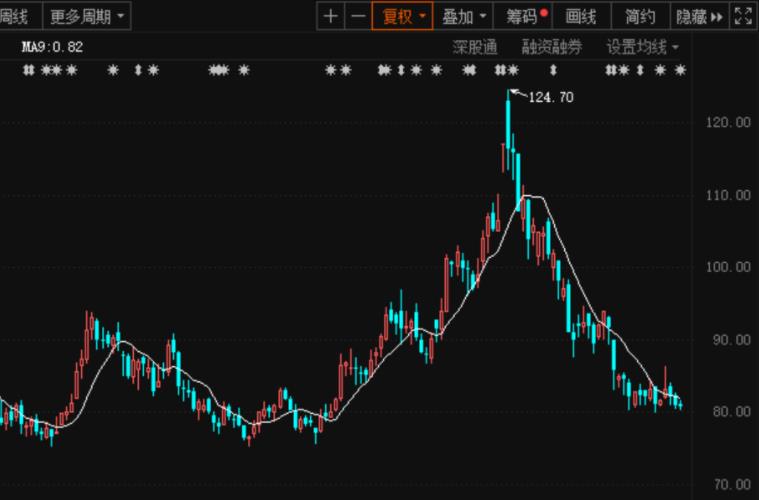The width and height of the screenshot is (759, 500).
Task: Toggle fullscreen chart view icon
Action: click(743, 16)
